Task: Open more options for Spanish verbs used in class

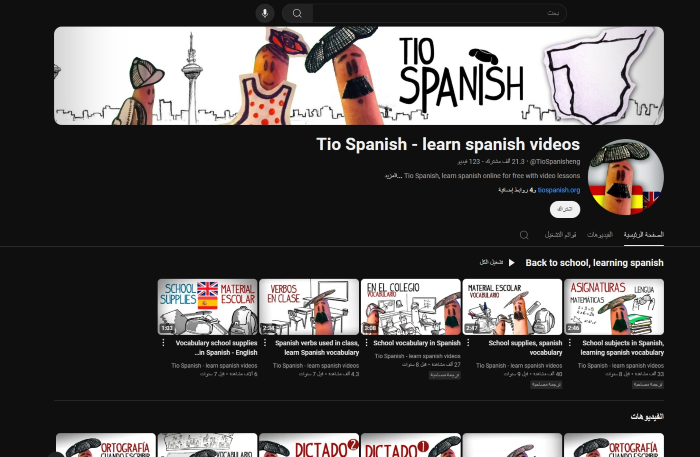Action: pyautogui.click(x=265, y=342)
